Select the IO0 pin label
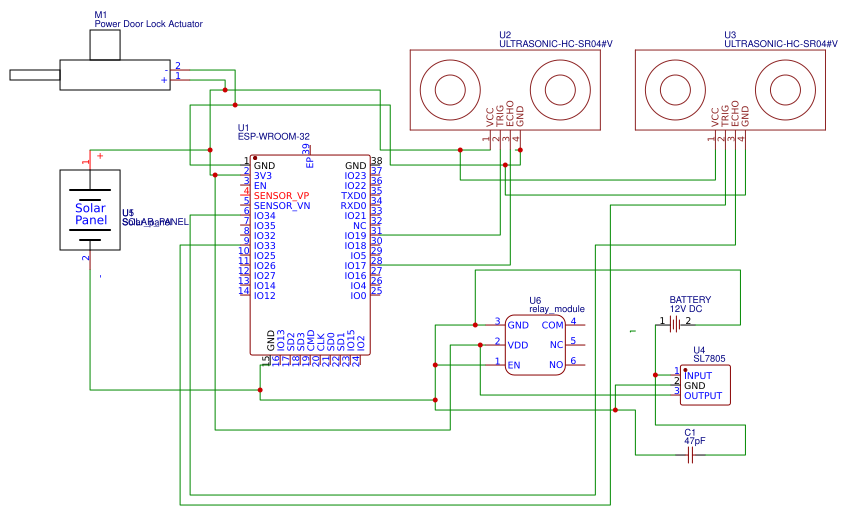This screenshot has height=515, width=849. pos(358,296)
